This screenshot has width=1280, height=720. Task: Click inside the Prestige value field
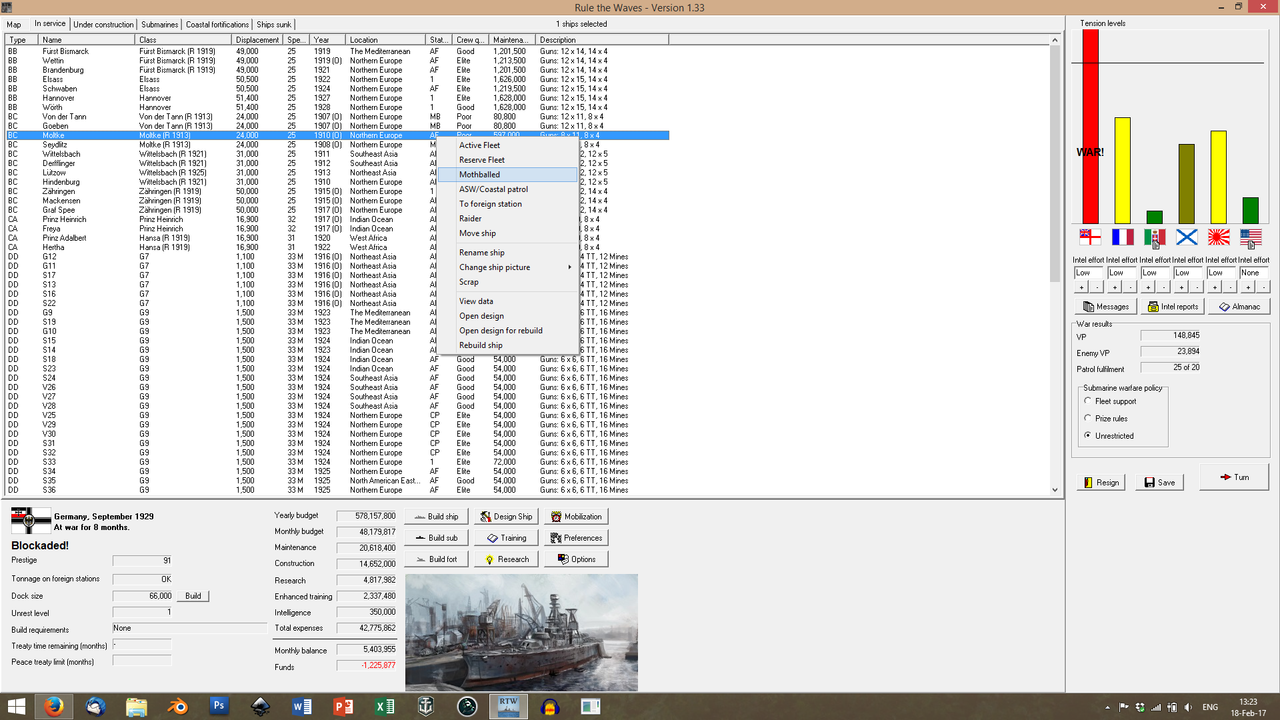coord(140,560)
